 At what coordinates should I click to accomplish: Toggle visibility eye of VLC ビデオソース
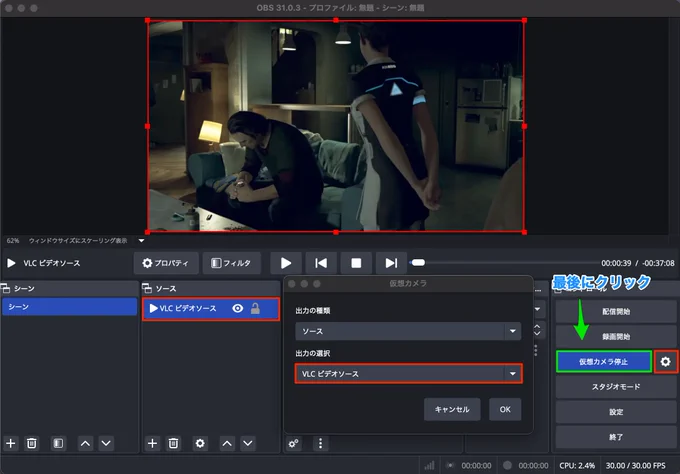(238, 308)
